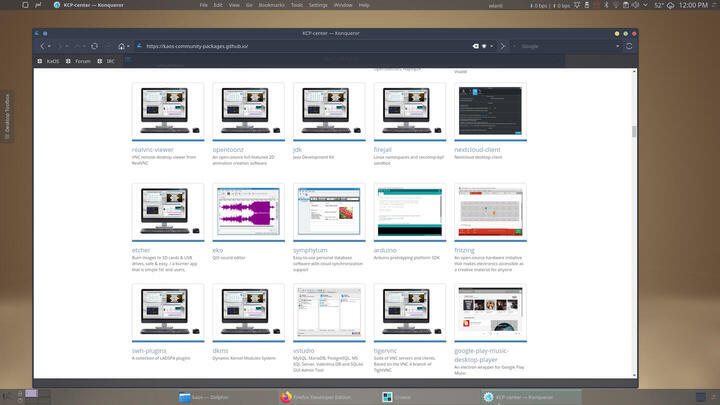
Task: Open the nextcloud-client package link
Action: tap(477, 150)
